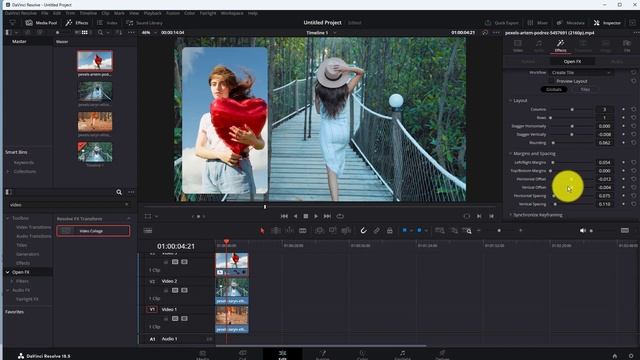Open the viewer zoom percentage dropdown
The width and height of the screenshot is (640, 360).
149,33
